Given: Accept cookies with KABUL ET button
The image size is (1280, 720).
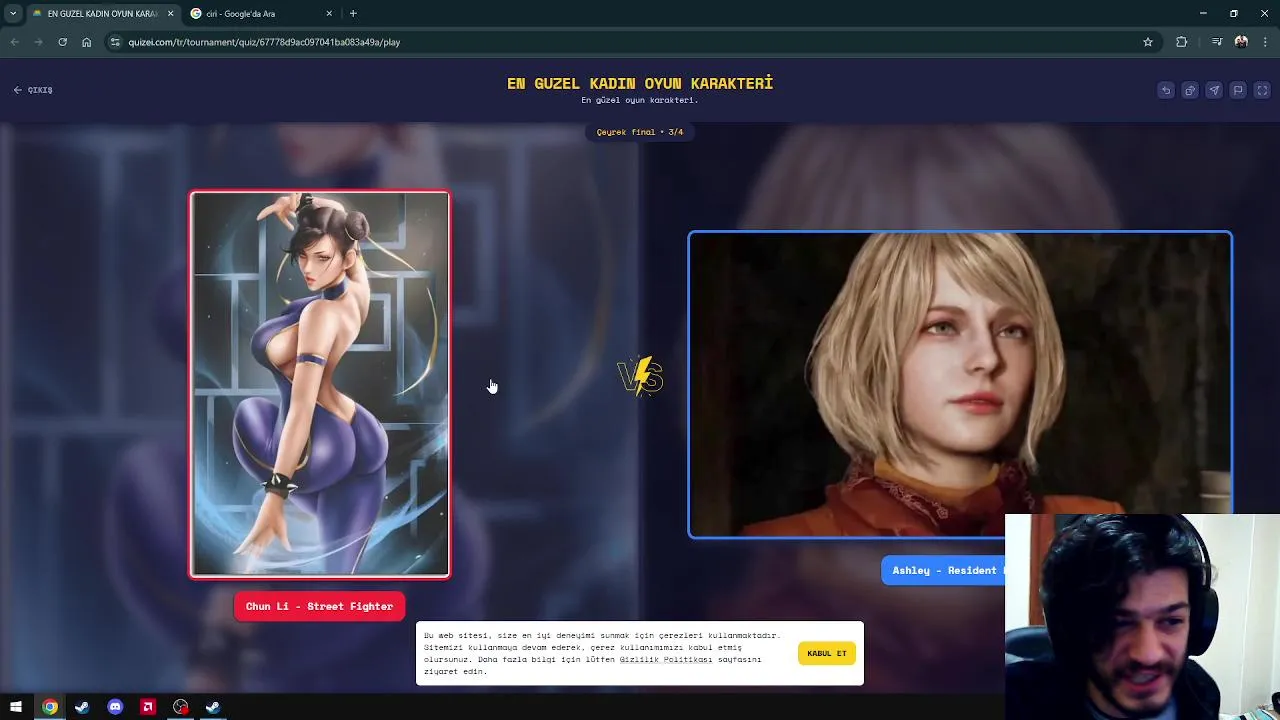Looking at the screenshot, I should tap(827, 653).
